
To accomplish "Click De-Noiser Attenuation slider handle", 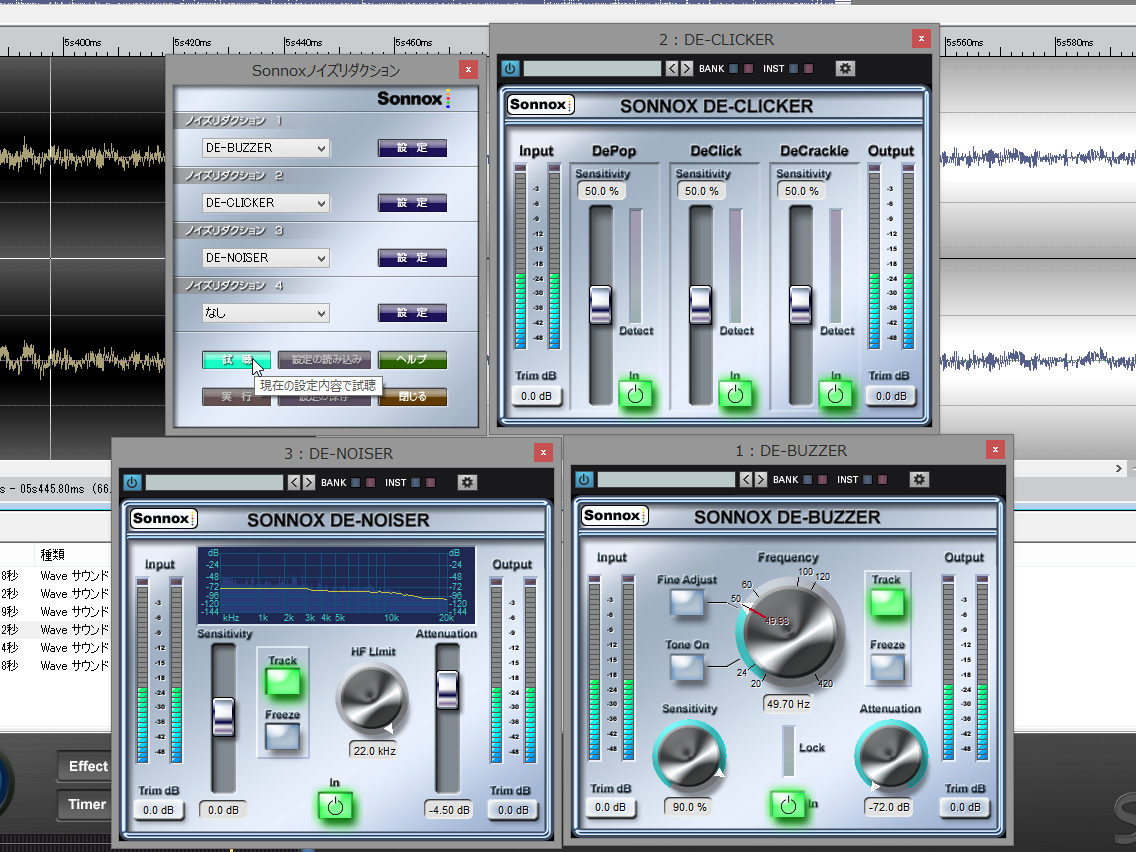I will [x=447, y=690].
